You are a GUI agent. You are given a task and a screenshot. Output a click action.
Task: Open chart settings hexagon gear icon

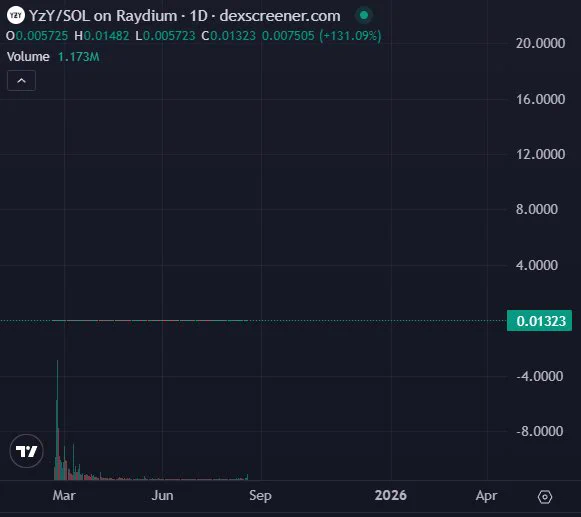coord(545,497)
